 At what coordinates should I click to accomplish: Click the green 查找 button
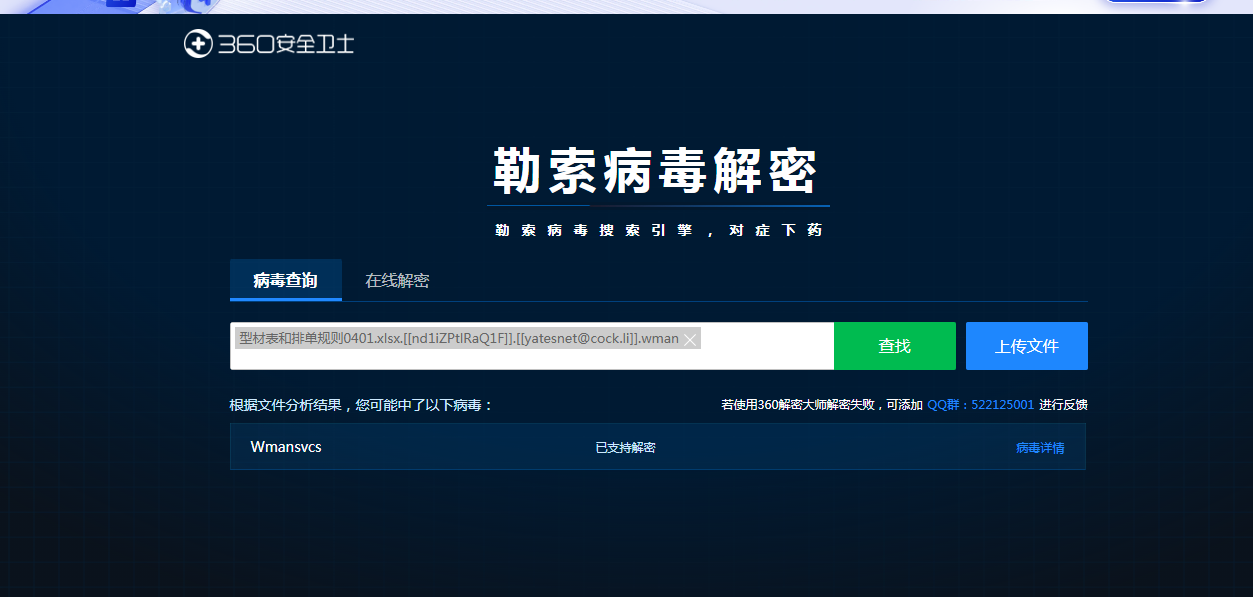pyautogui.click(x=895, y=346)
